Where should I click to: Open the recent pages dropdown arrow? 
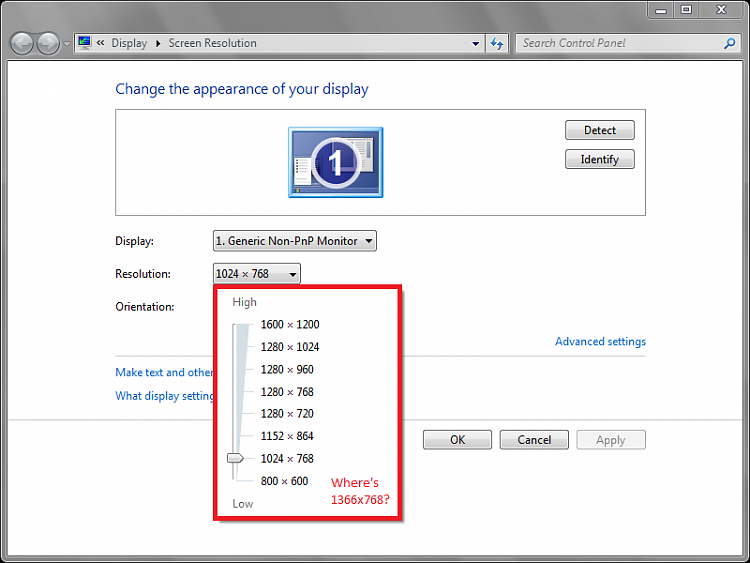pyautogui.click(x=66, y=44)
